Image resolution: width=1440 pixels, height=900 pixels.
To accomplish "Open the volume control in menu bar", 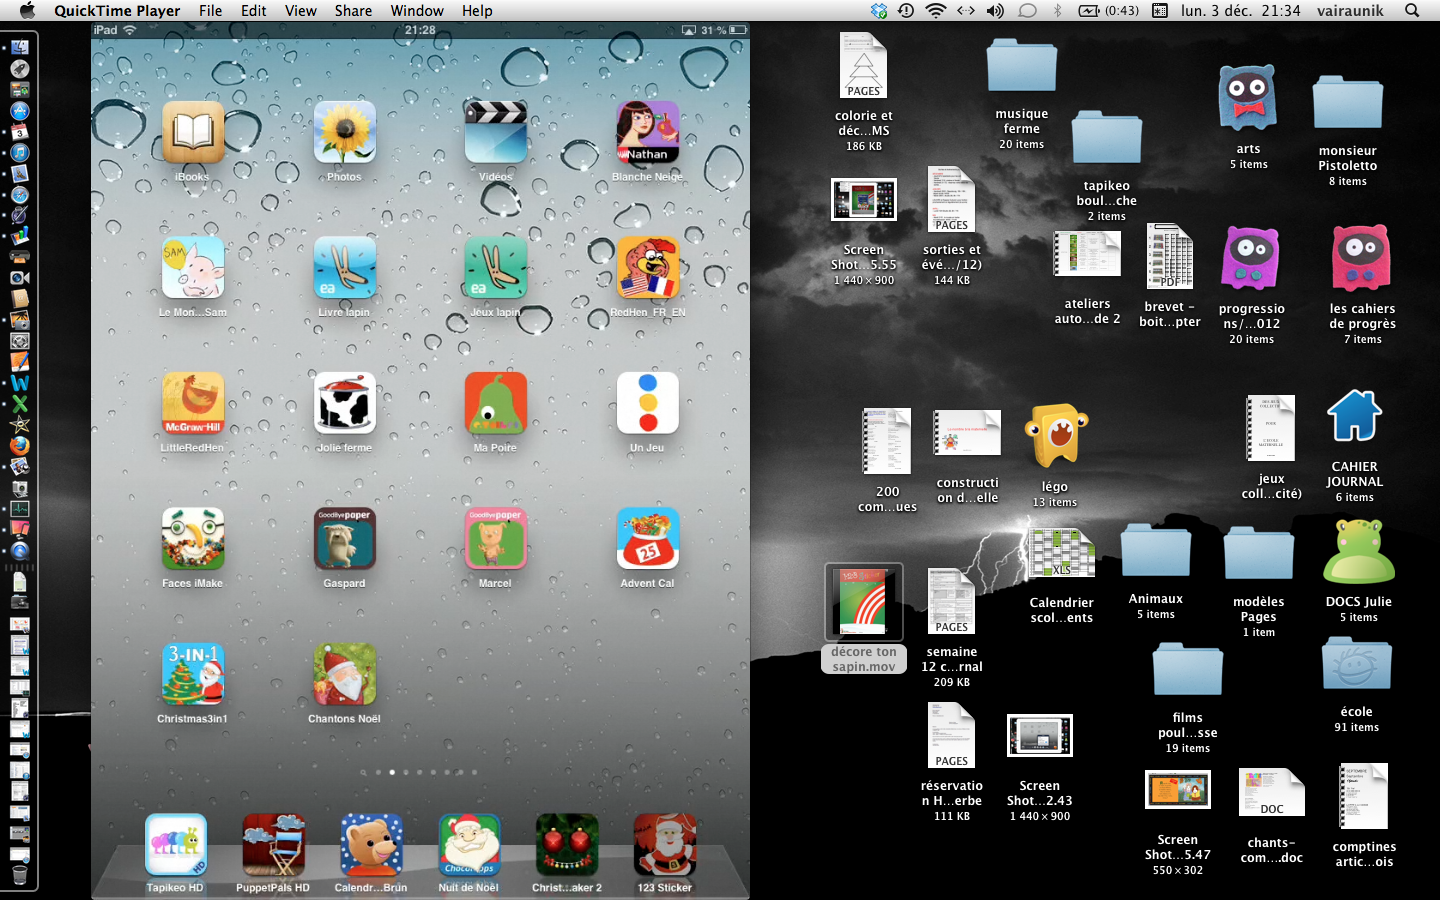I will click(x=995, y=11).
